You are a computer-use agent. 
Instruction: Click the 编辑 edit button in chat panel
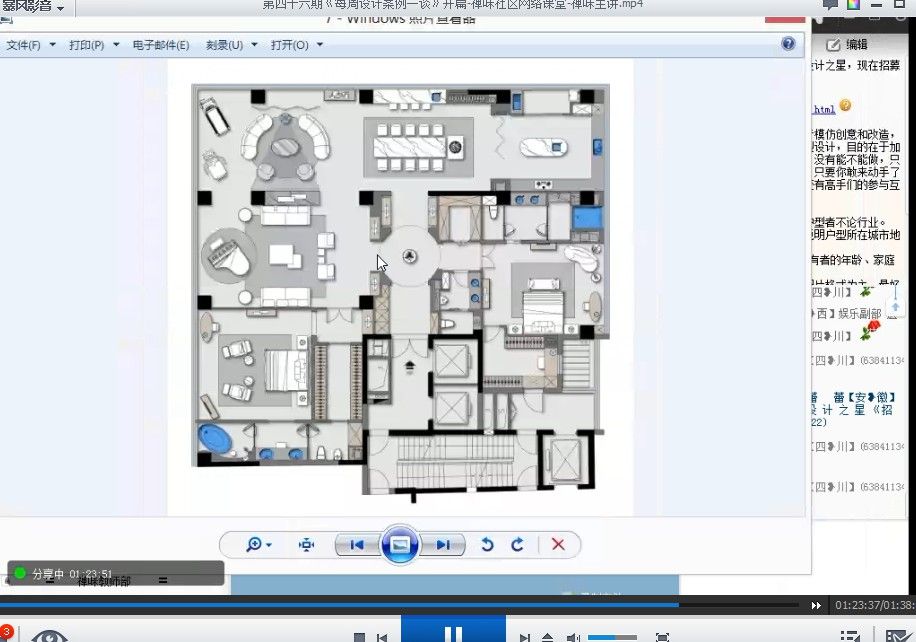click(847, 44)
